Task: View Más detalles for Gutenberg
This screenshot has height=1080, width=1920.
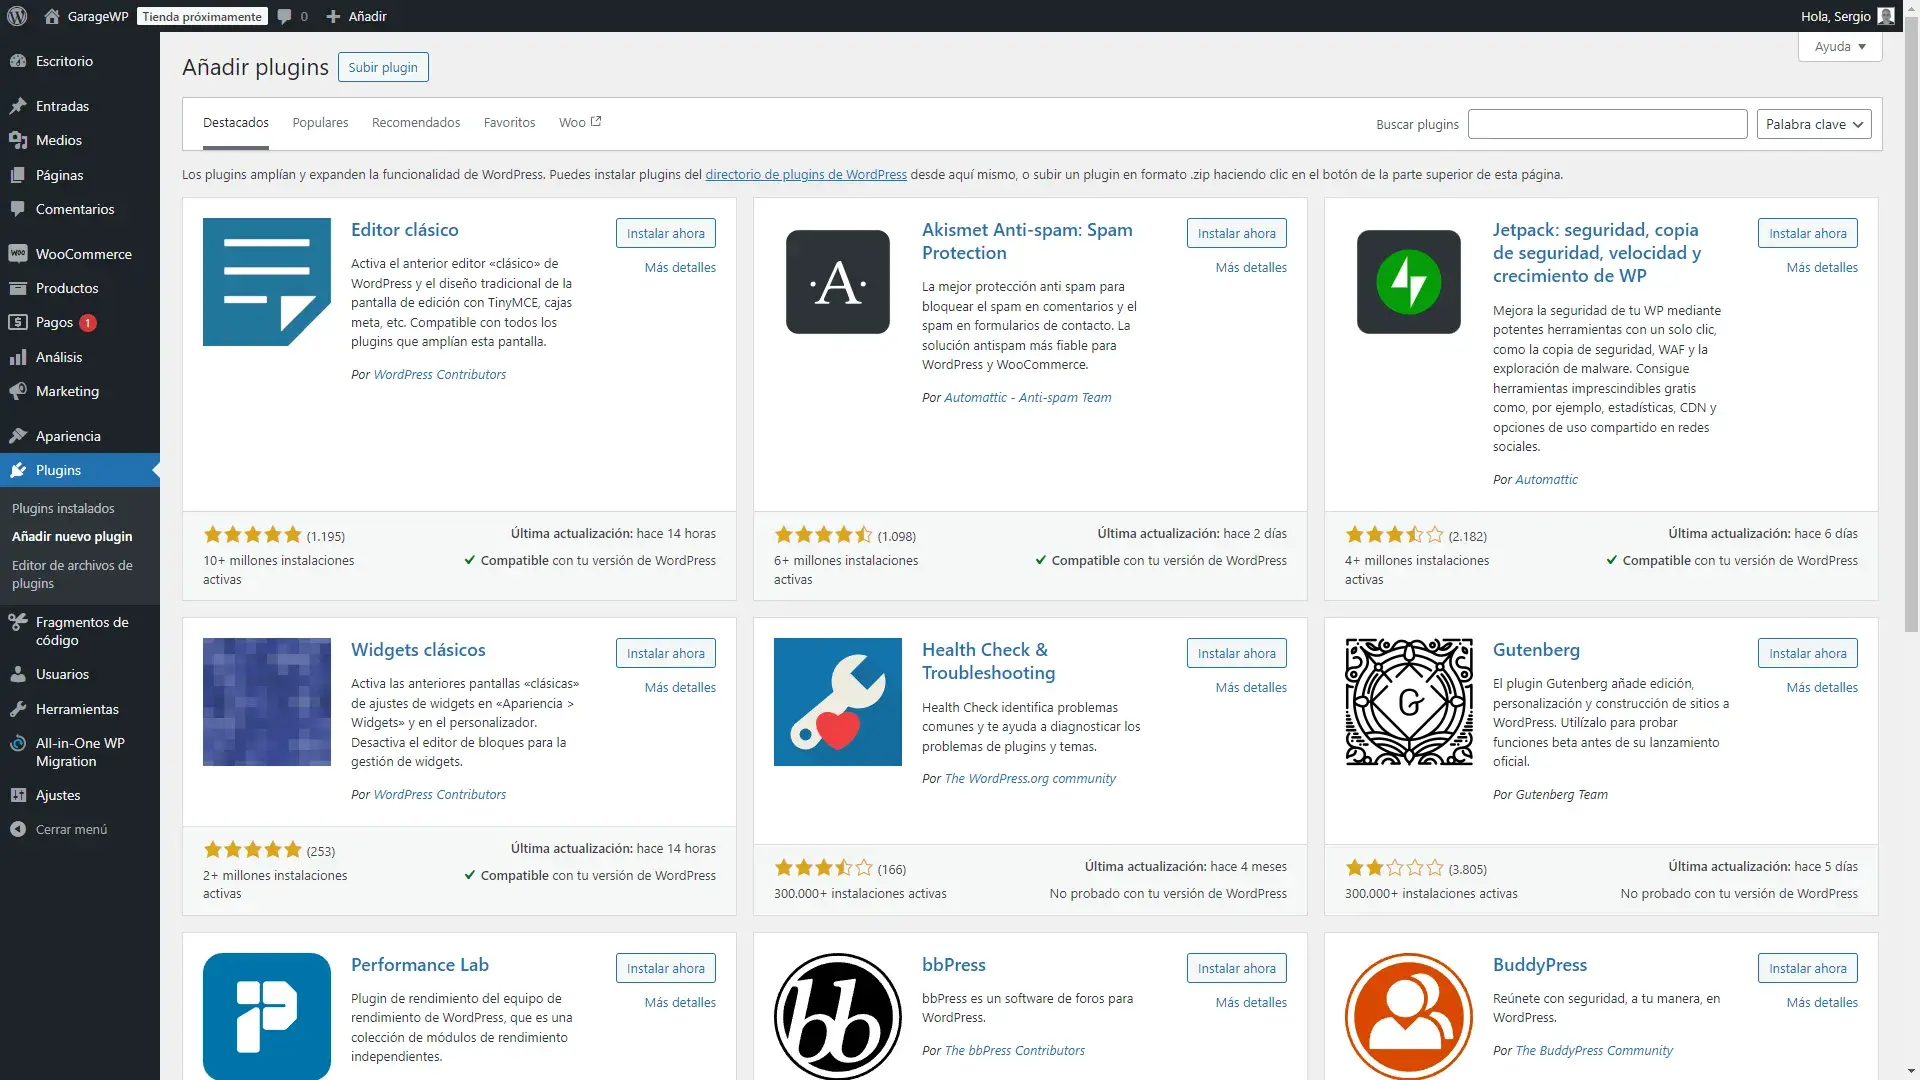Action: tap(1822, 687)
